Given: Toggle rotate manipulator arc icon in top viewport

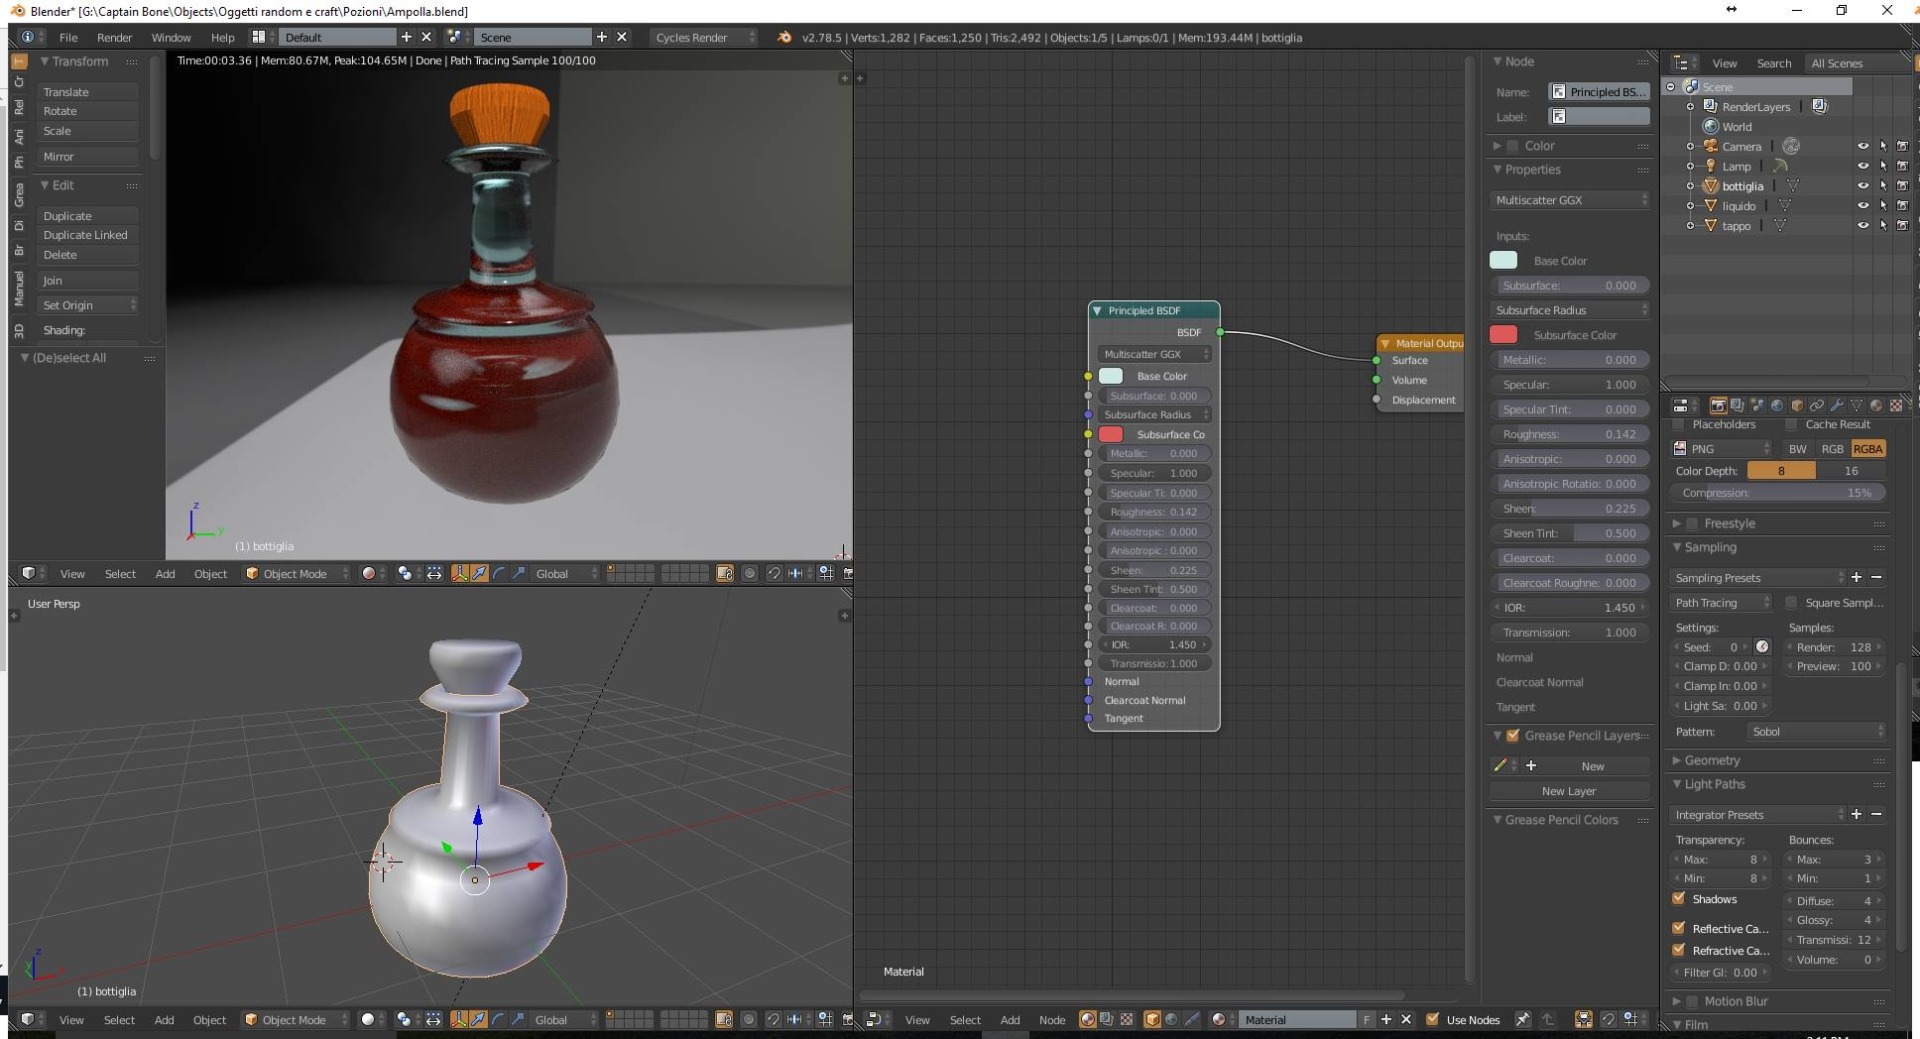Looking at the screenshot, I should 499,573.
